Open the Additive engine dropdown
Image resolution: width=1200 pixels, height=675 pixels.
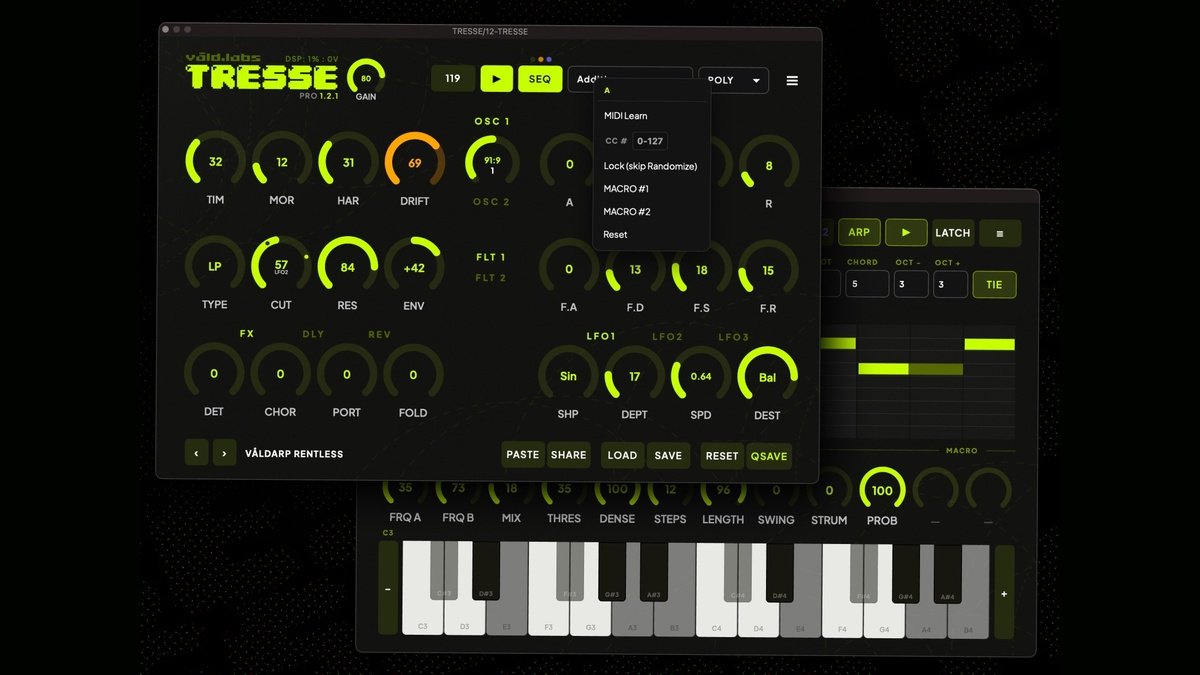(x=630, y=79)
